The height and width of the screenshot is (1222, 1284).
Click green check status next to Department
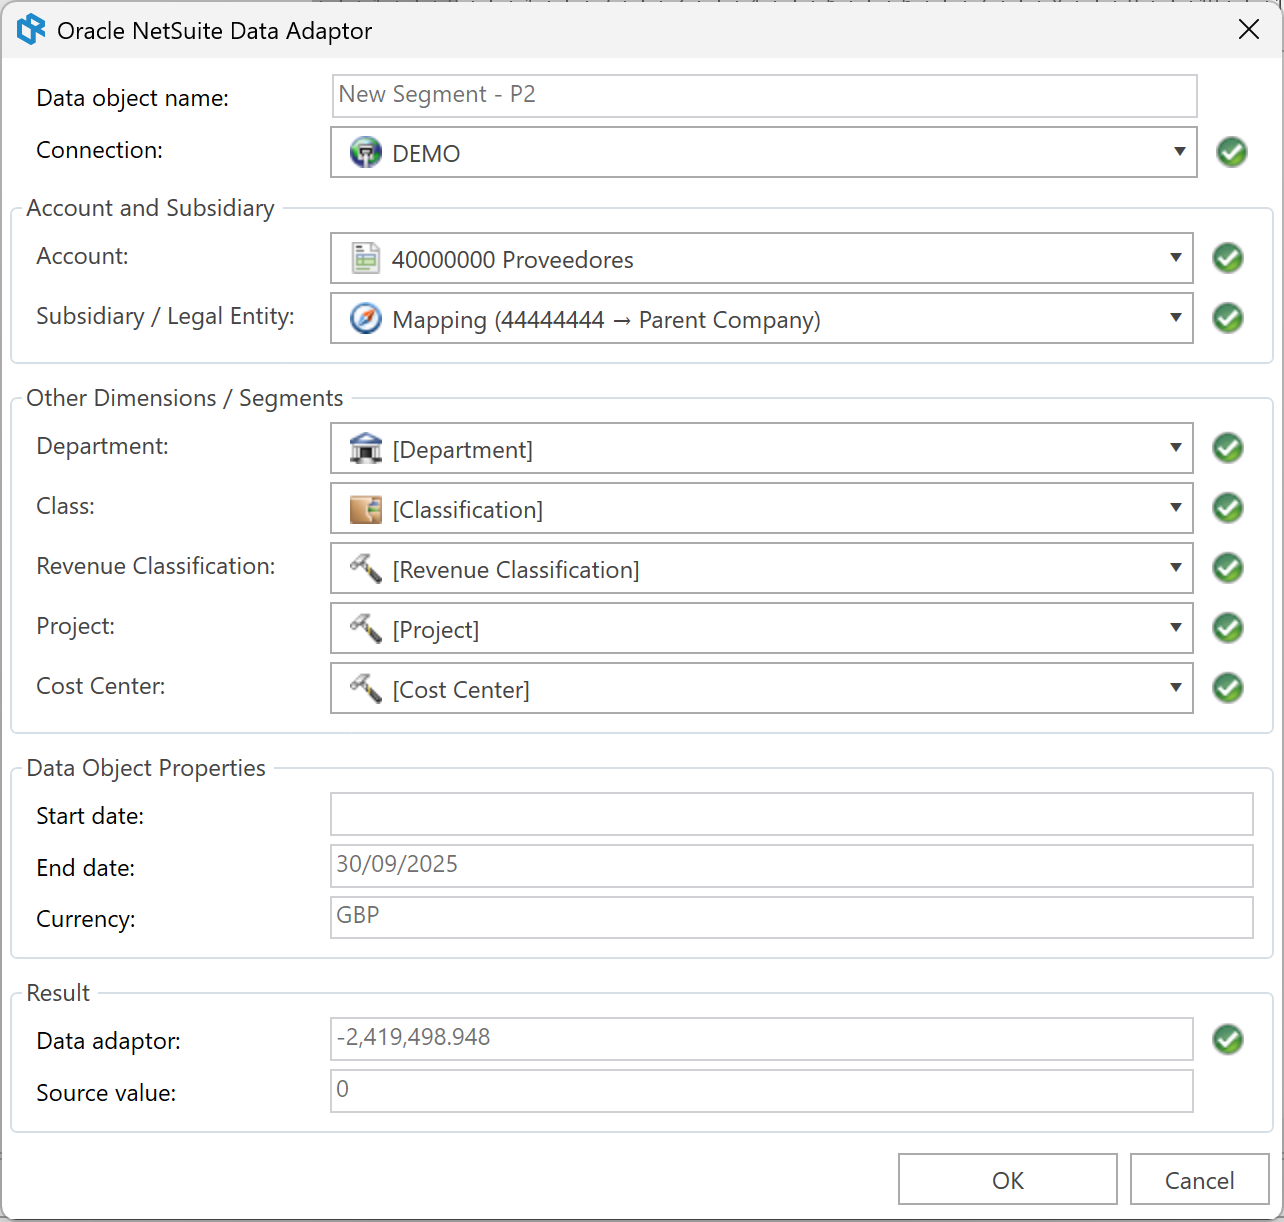tap(1228, 448)
